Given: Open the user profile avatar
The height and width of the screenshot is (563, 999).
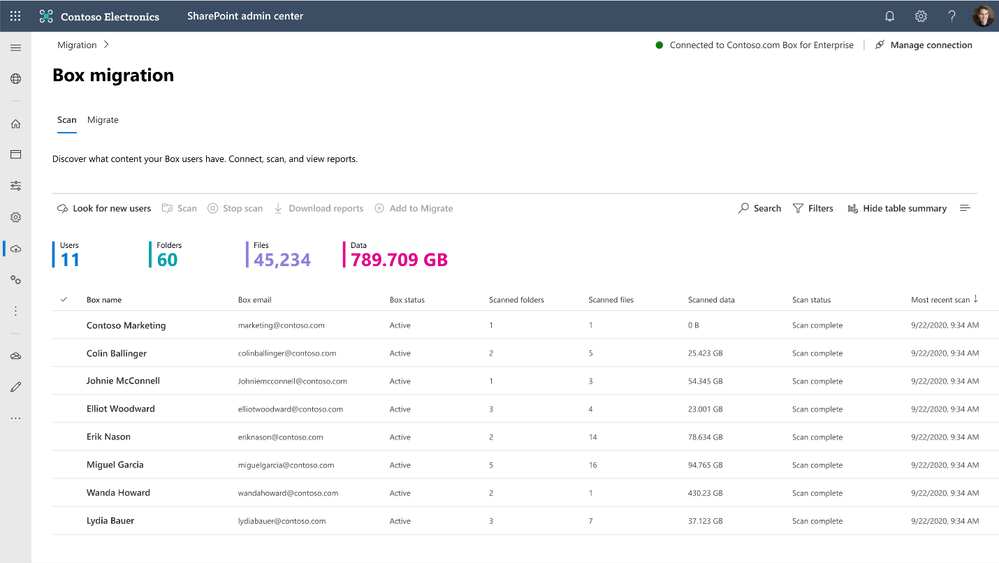Looking at the screenshot, I should click(983, 16).
